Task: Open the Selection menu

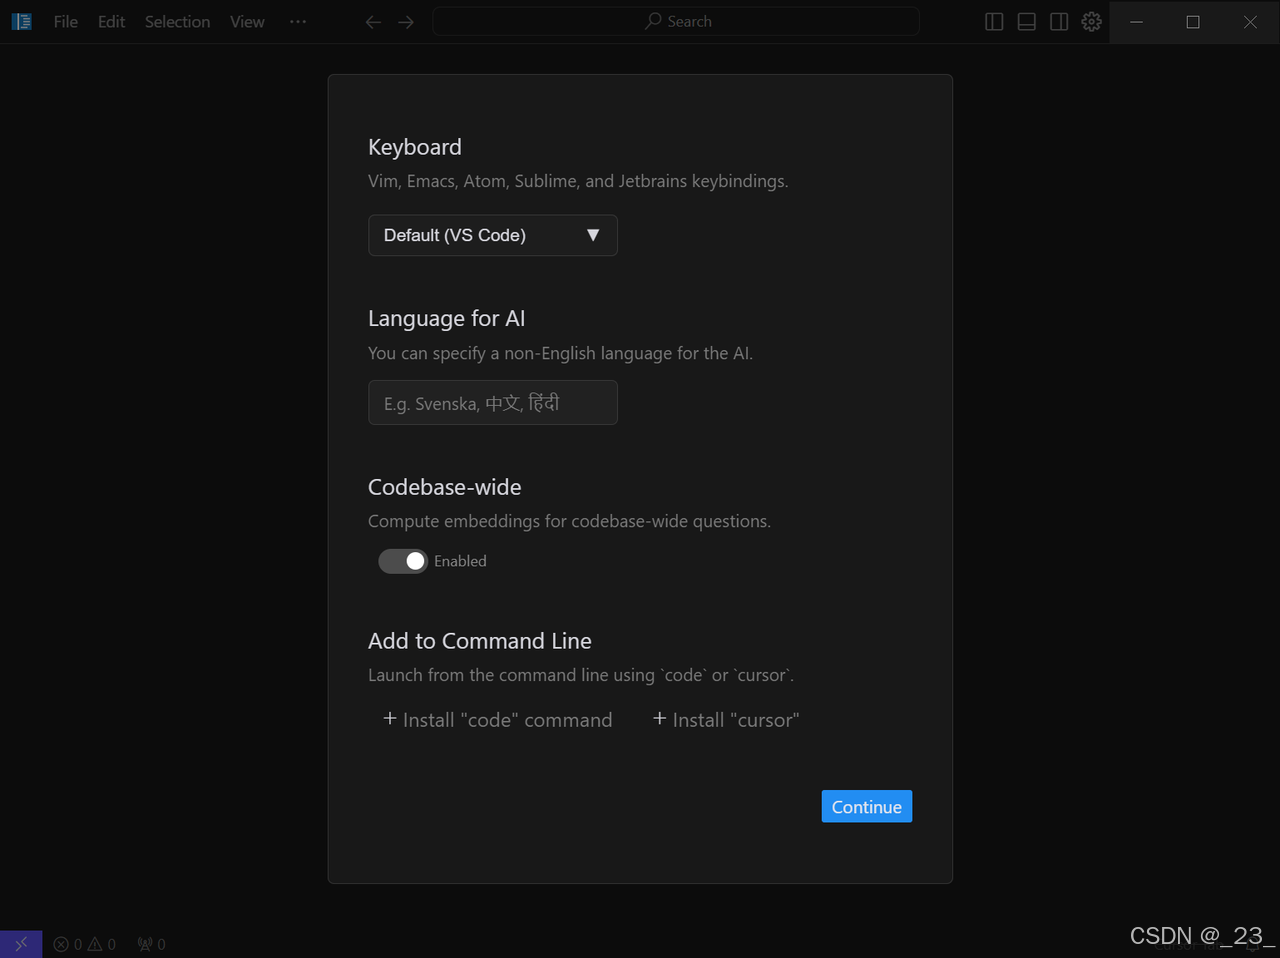Action: pos(177,22)
